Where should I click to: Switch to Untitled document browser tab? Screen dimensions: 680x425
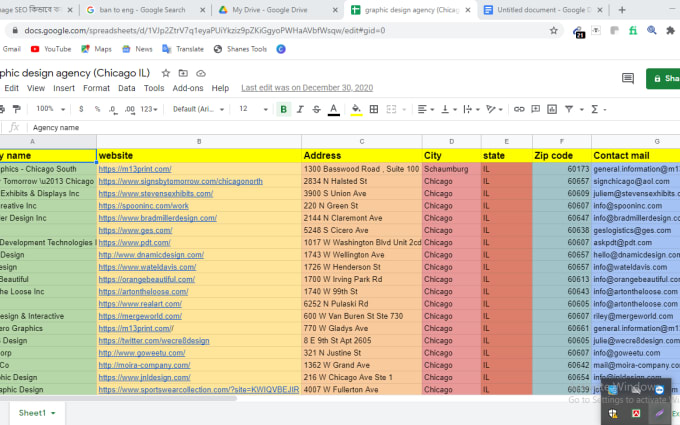(543, 10)
